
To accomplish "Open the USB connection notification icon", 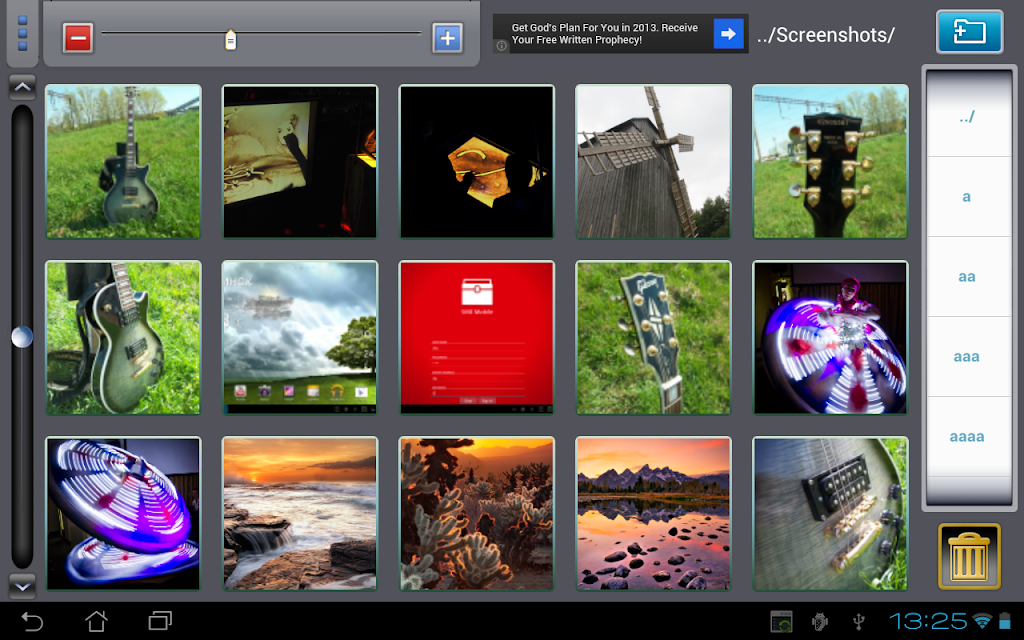I will [859, 622].
